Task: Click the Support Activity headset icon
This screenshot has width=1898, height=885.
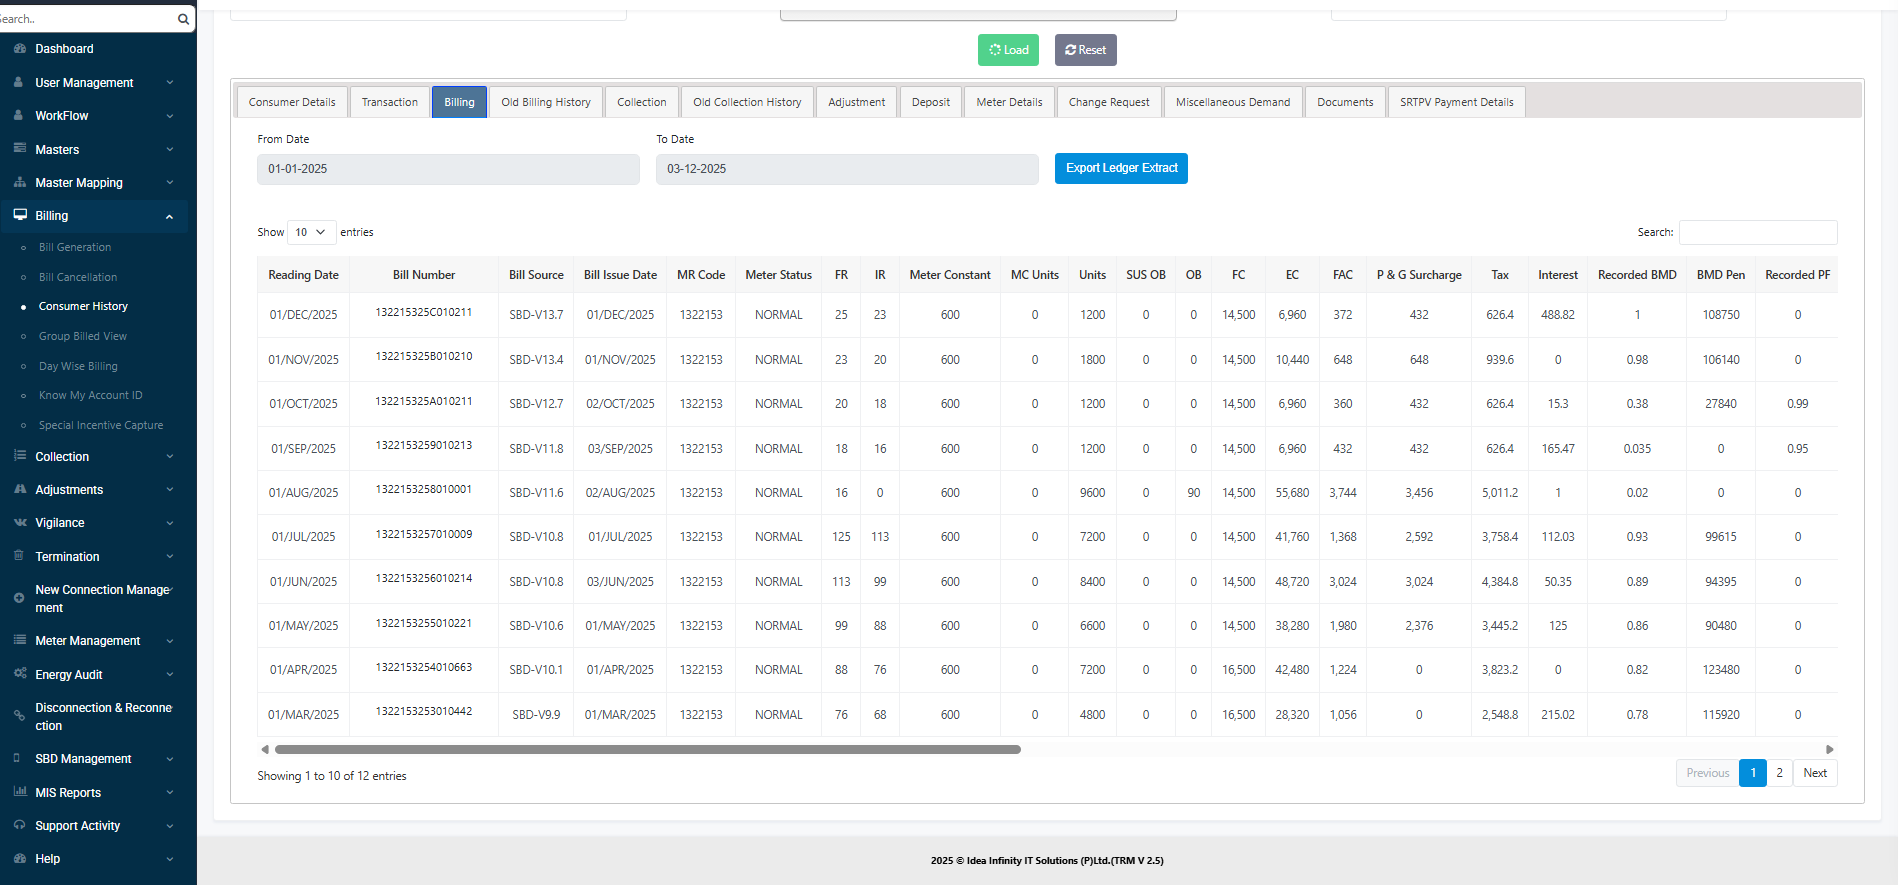Action: pyautogui.click(x=20, y=825)
